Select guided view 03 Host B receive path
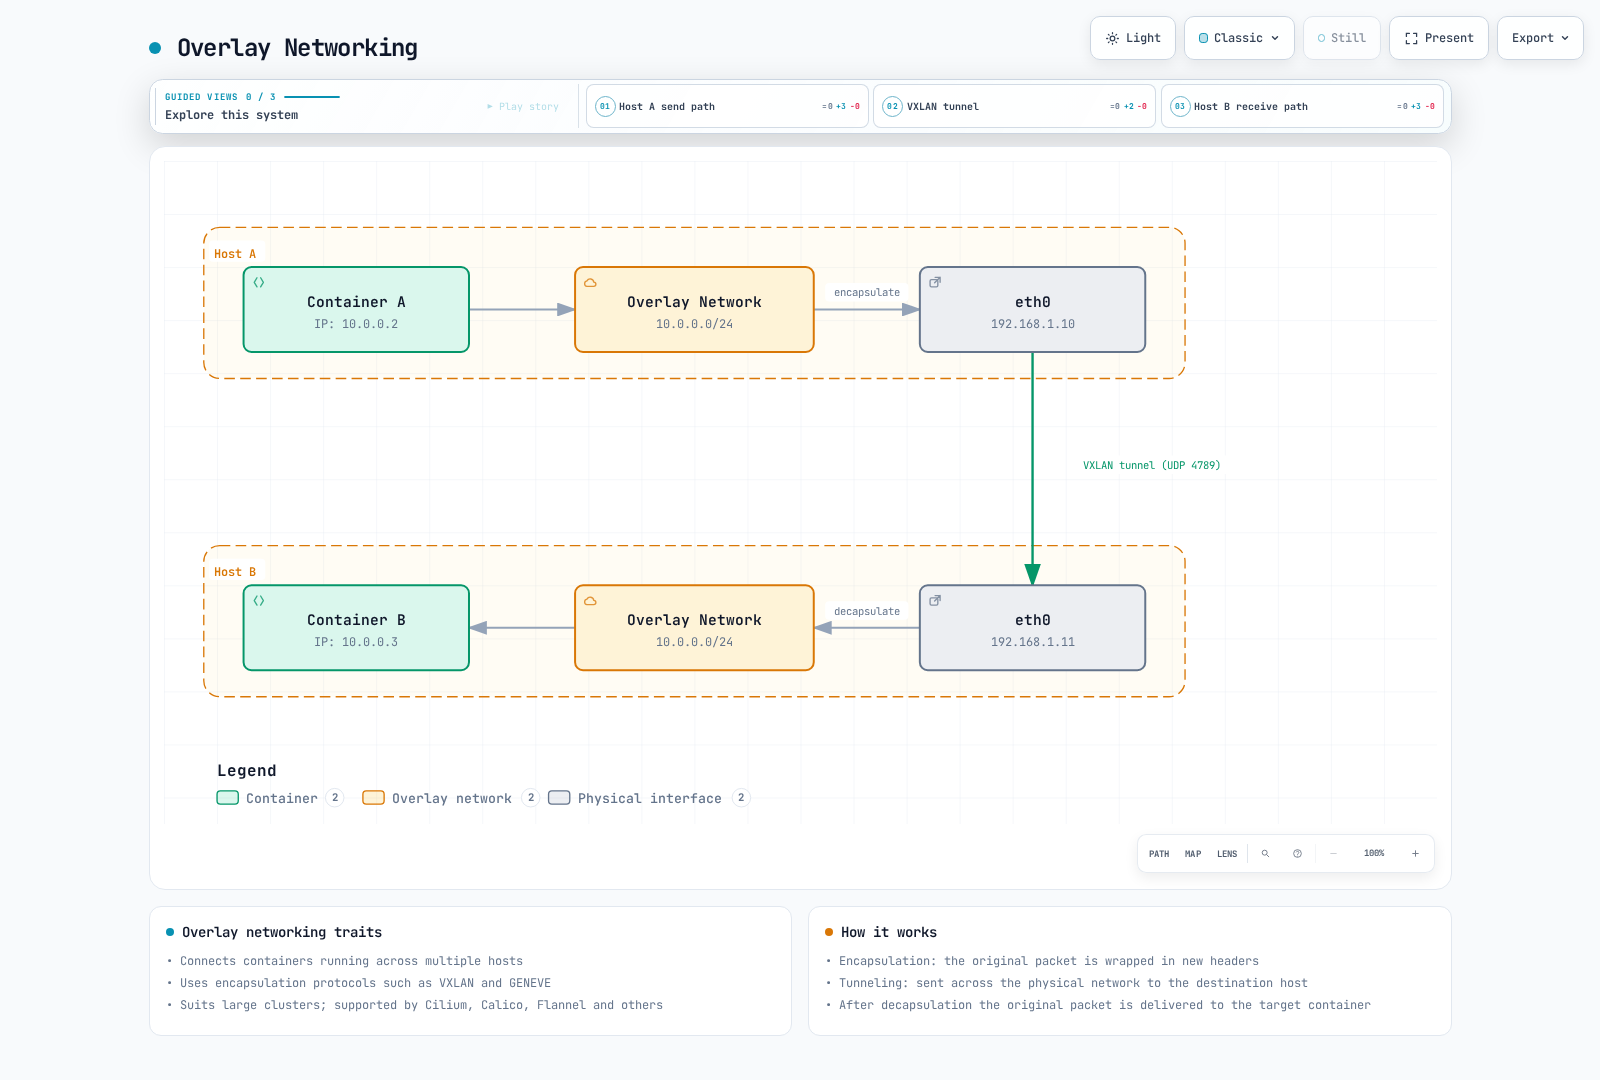Screen dimensions: 1600x1080 click(x=1302, y=106)
